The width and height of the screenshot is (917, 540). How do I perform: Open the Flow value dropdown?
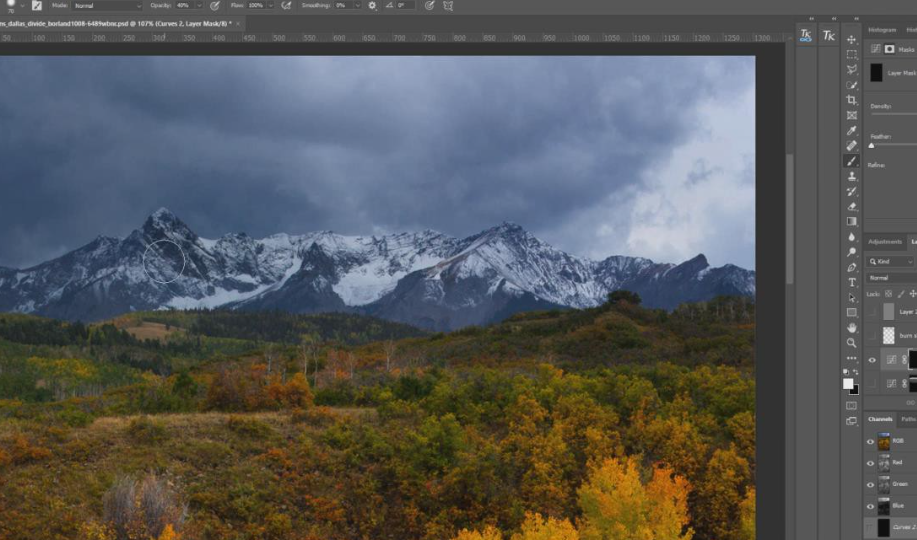[x=270, y=6]
